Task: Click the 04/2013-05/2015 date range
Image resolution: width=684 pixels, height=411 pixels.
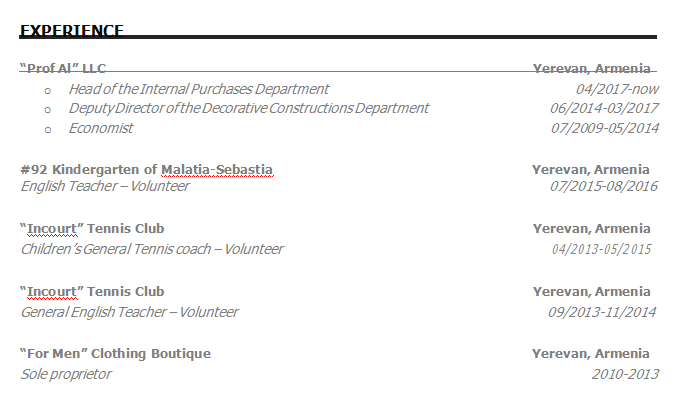Action: pyautogui.click(x=601, y=249)
